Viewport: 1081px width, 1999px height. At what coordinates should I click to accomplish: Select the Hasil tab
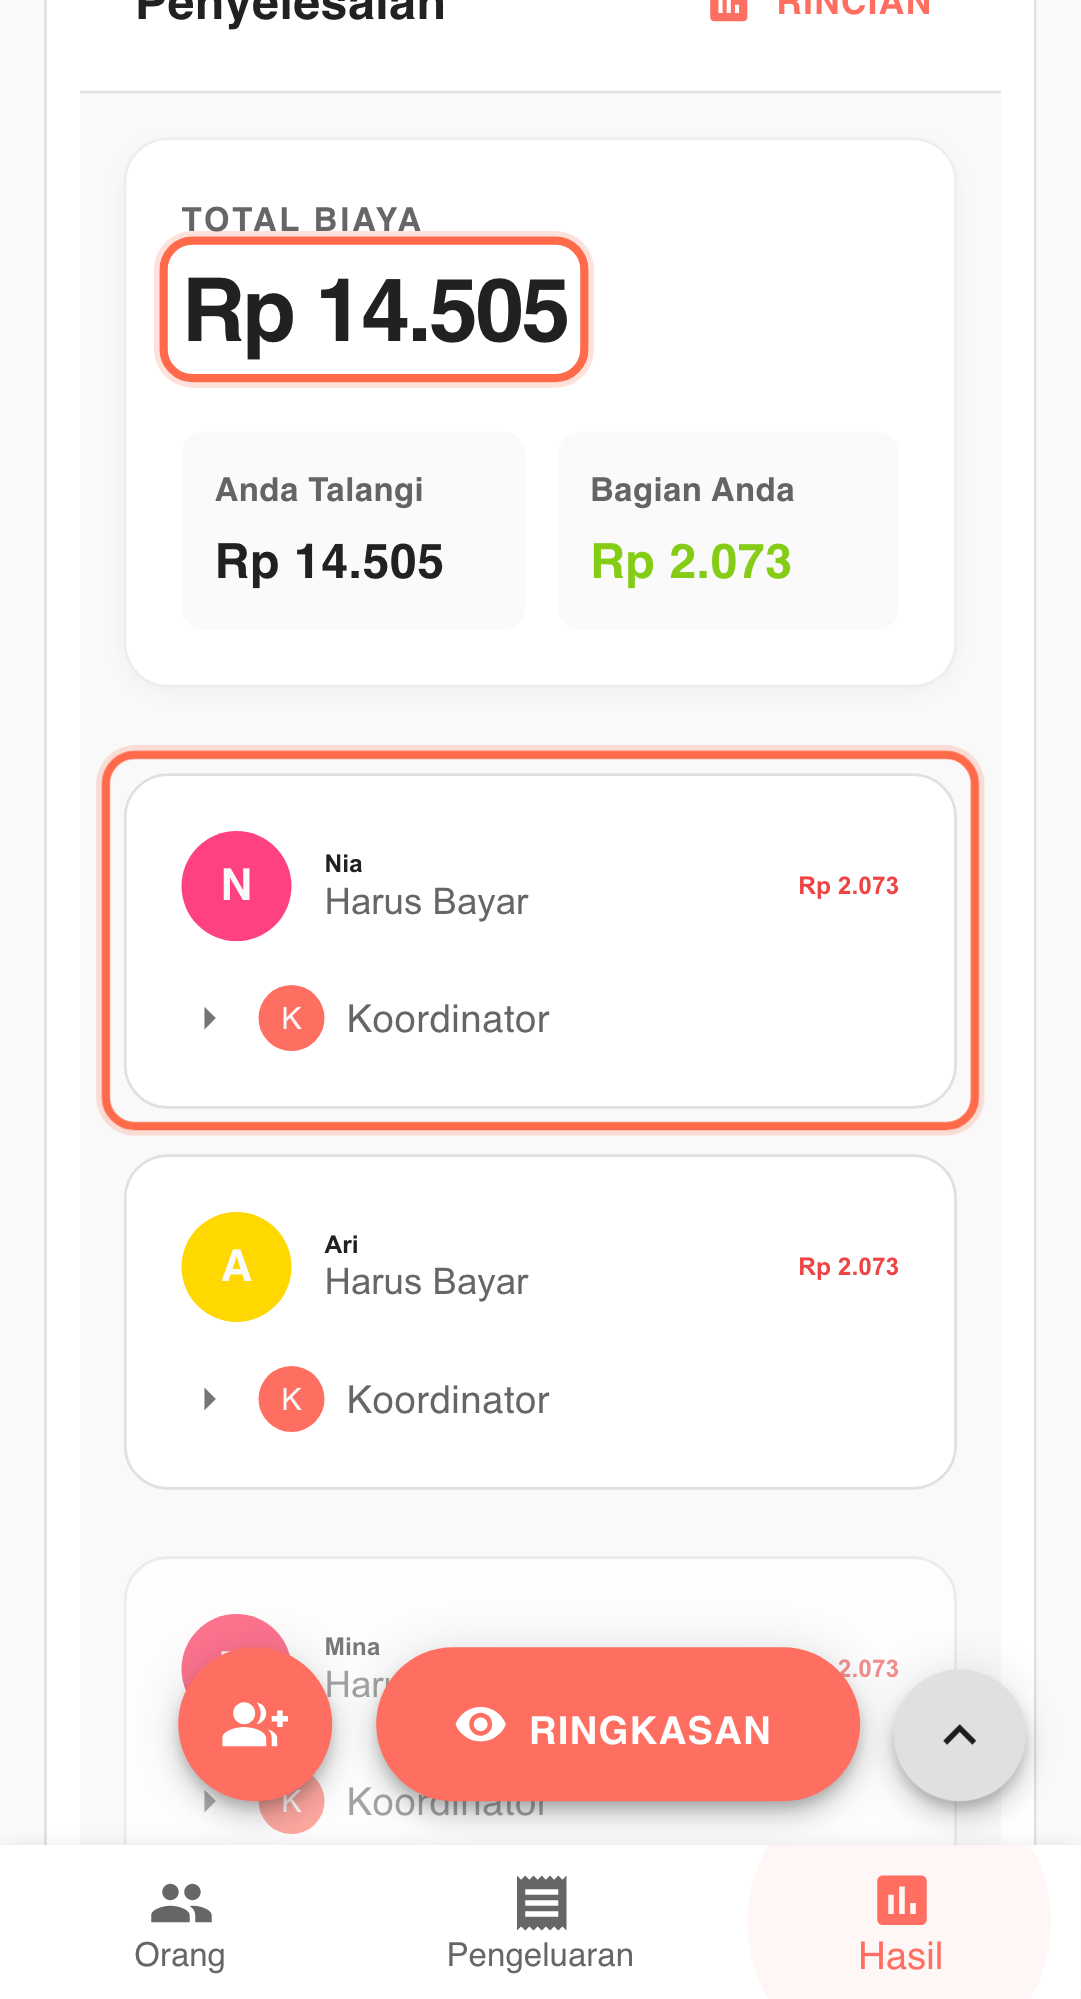click(x=900, y=1923)
